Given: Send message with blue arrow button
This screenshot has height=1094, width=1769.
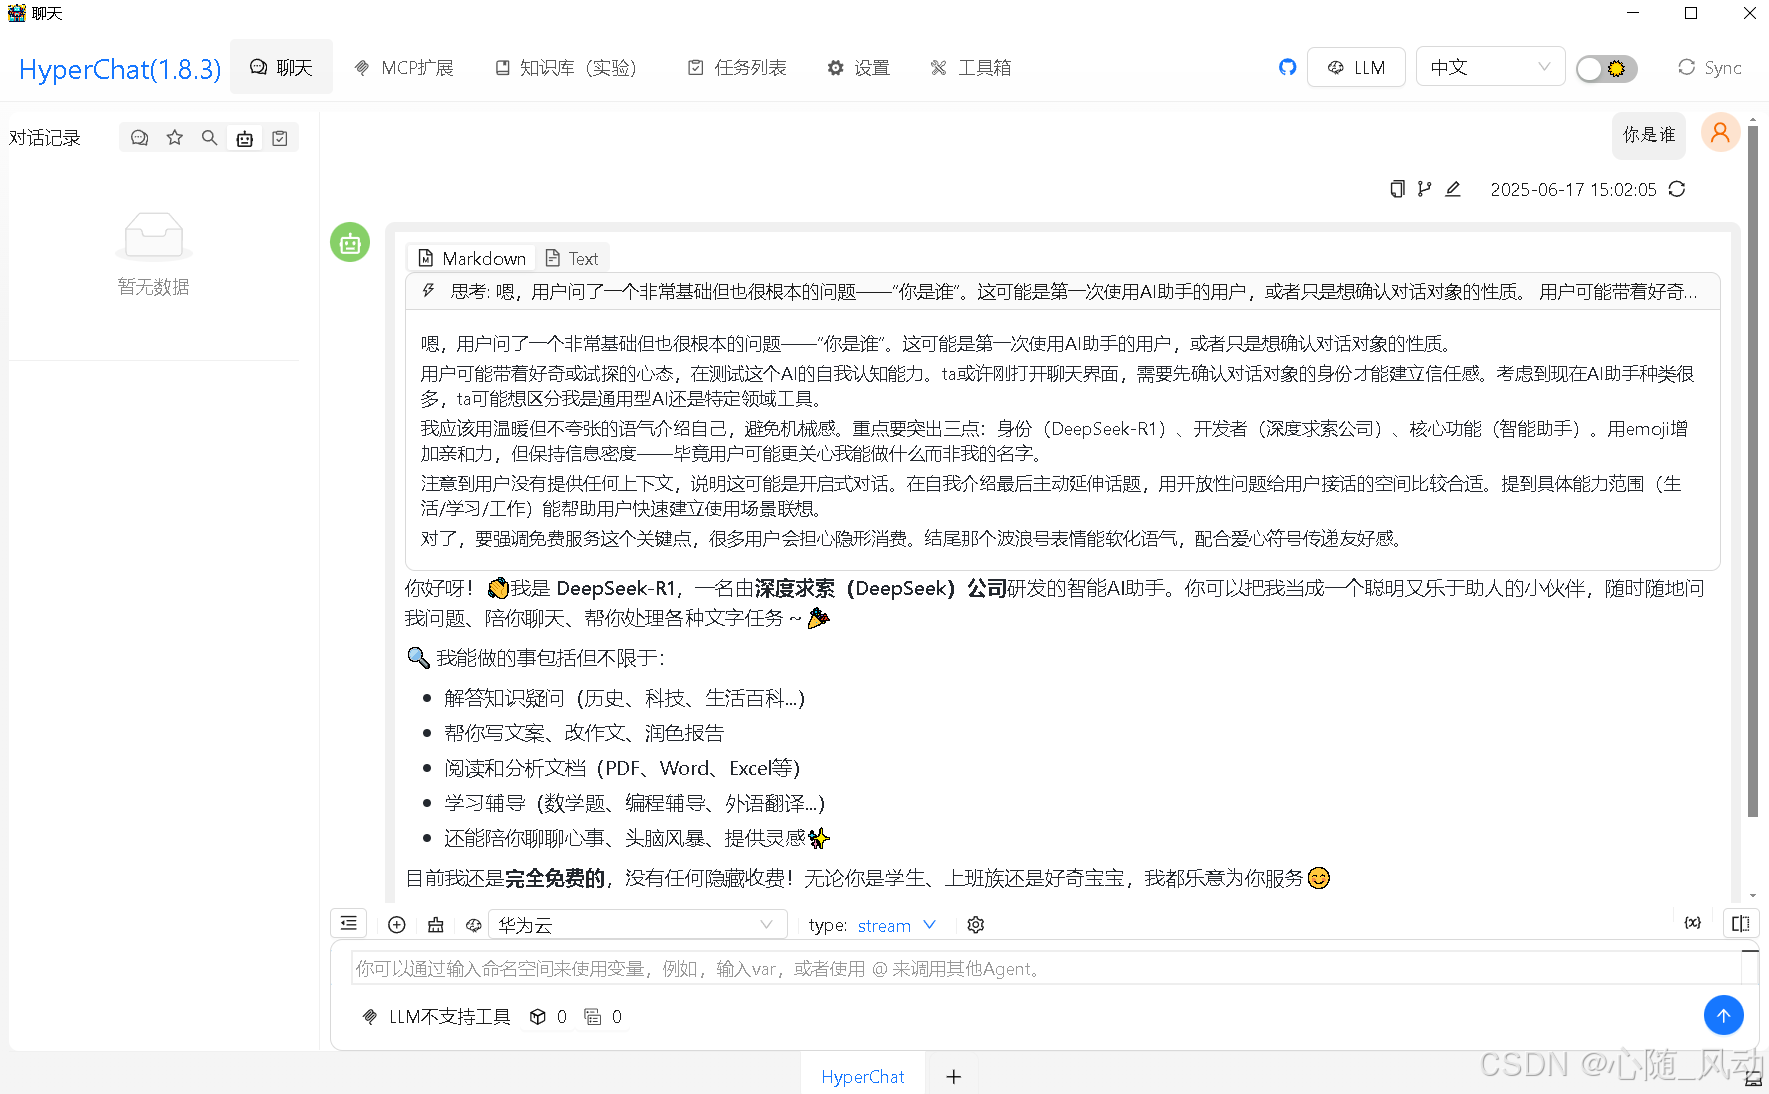Looking at the screenshot, I should (1724, 1015).
